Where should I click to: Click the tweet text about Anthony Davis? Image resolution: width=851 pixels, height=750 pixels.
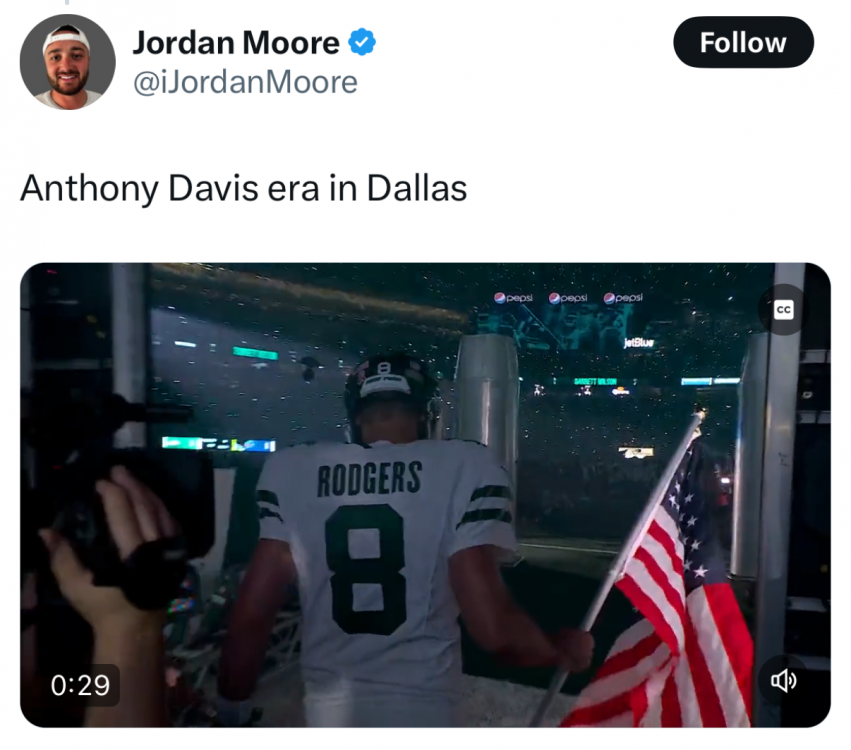pos(244,188)
